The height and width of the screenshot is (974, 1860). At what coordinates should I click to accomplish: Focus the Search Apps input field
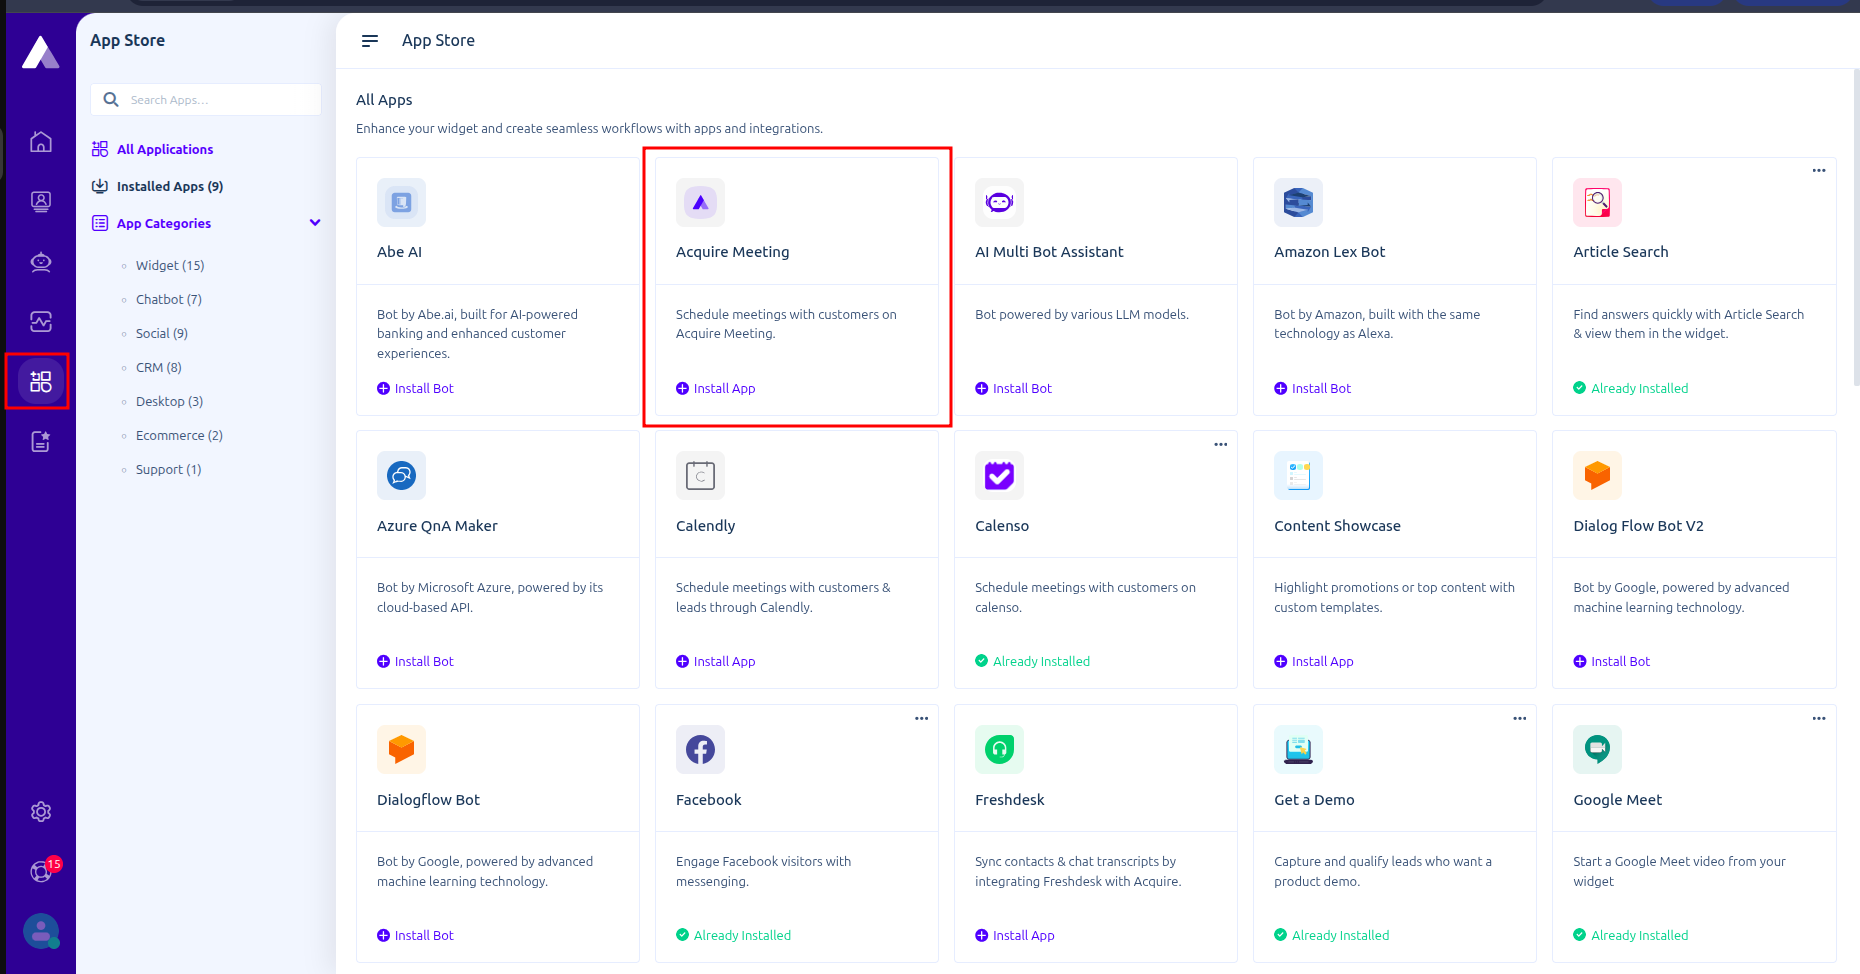(x=206, y=100)
